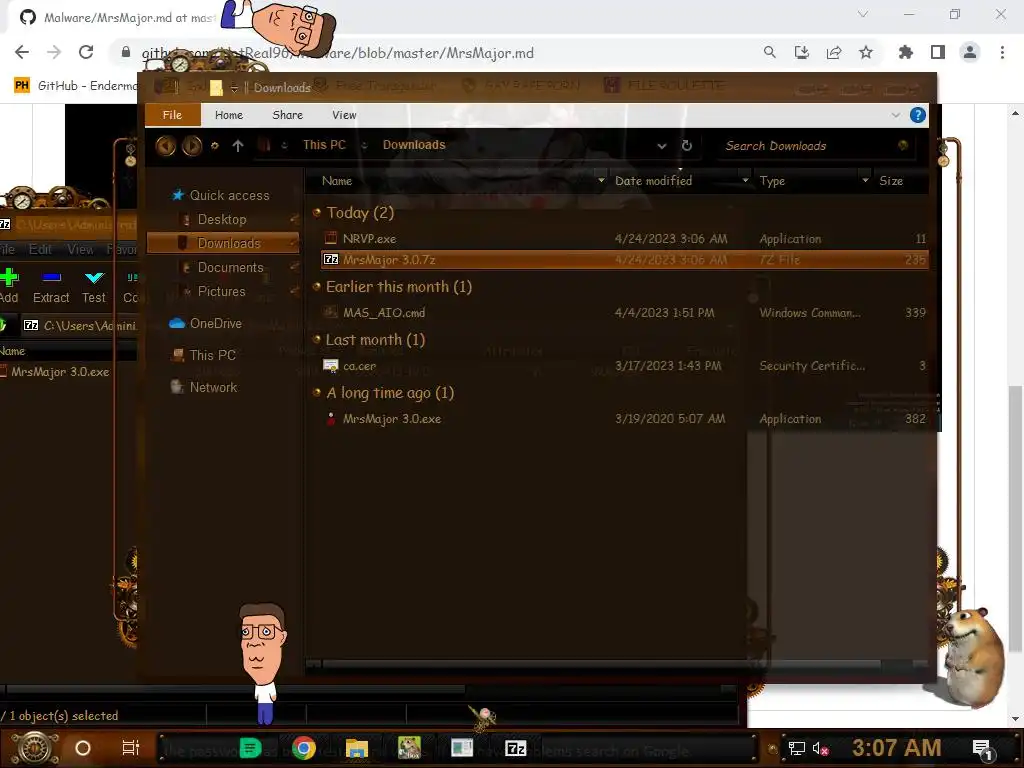Image resolution: width=1024 pixels, height=768 pixels.
Task: Open the View ribbon tab
Action: click(344, 115)
